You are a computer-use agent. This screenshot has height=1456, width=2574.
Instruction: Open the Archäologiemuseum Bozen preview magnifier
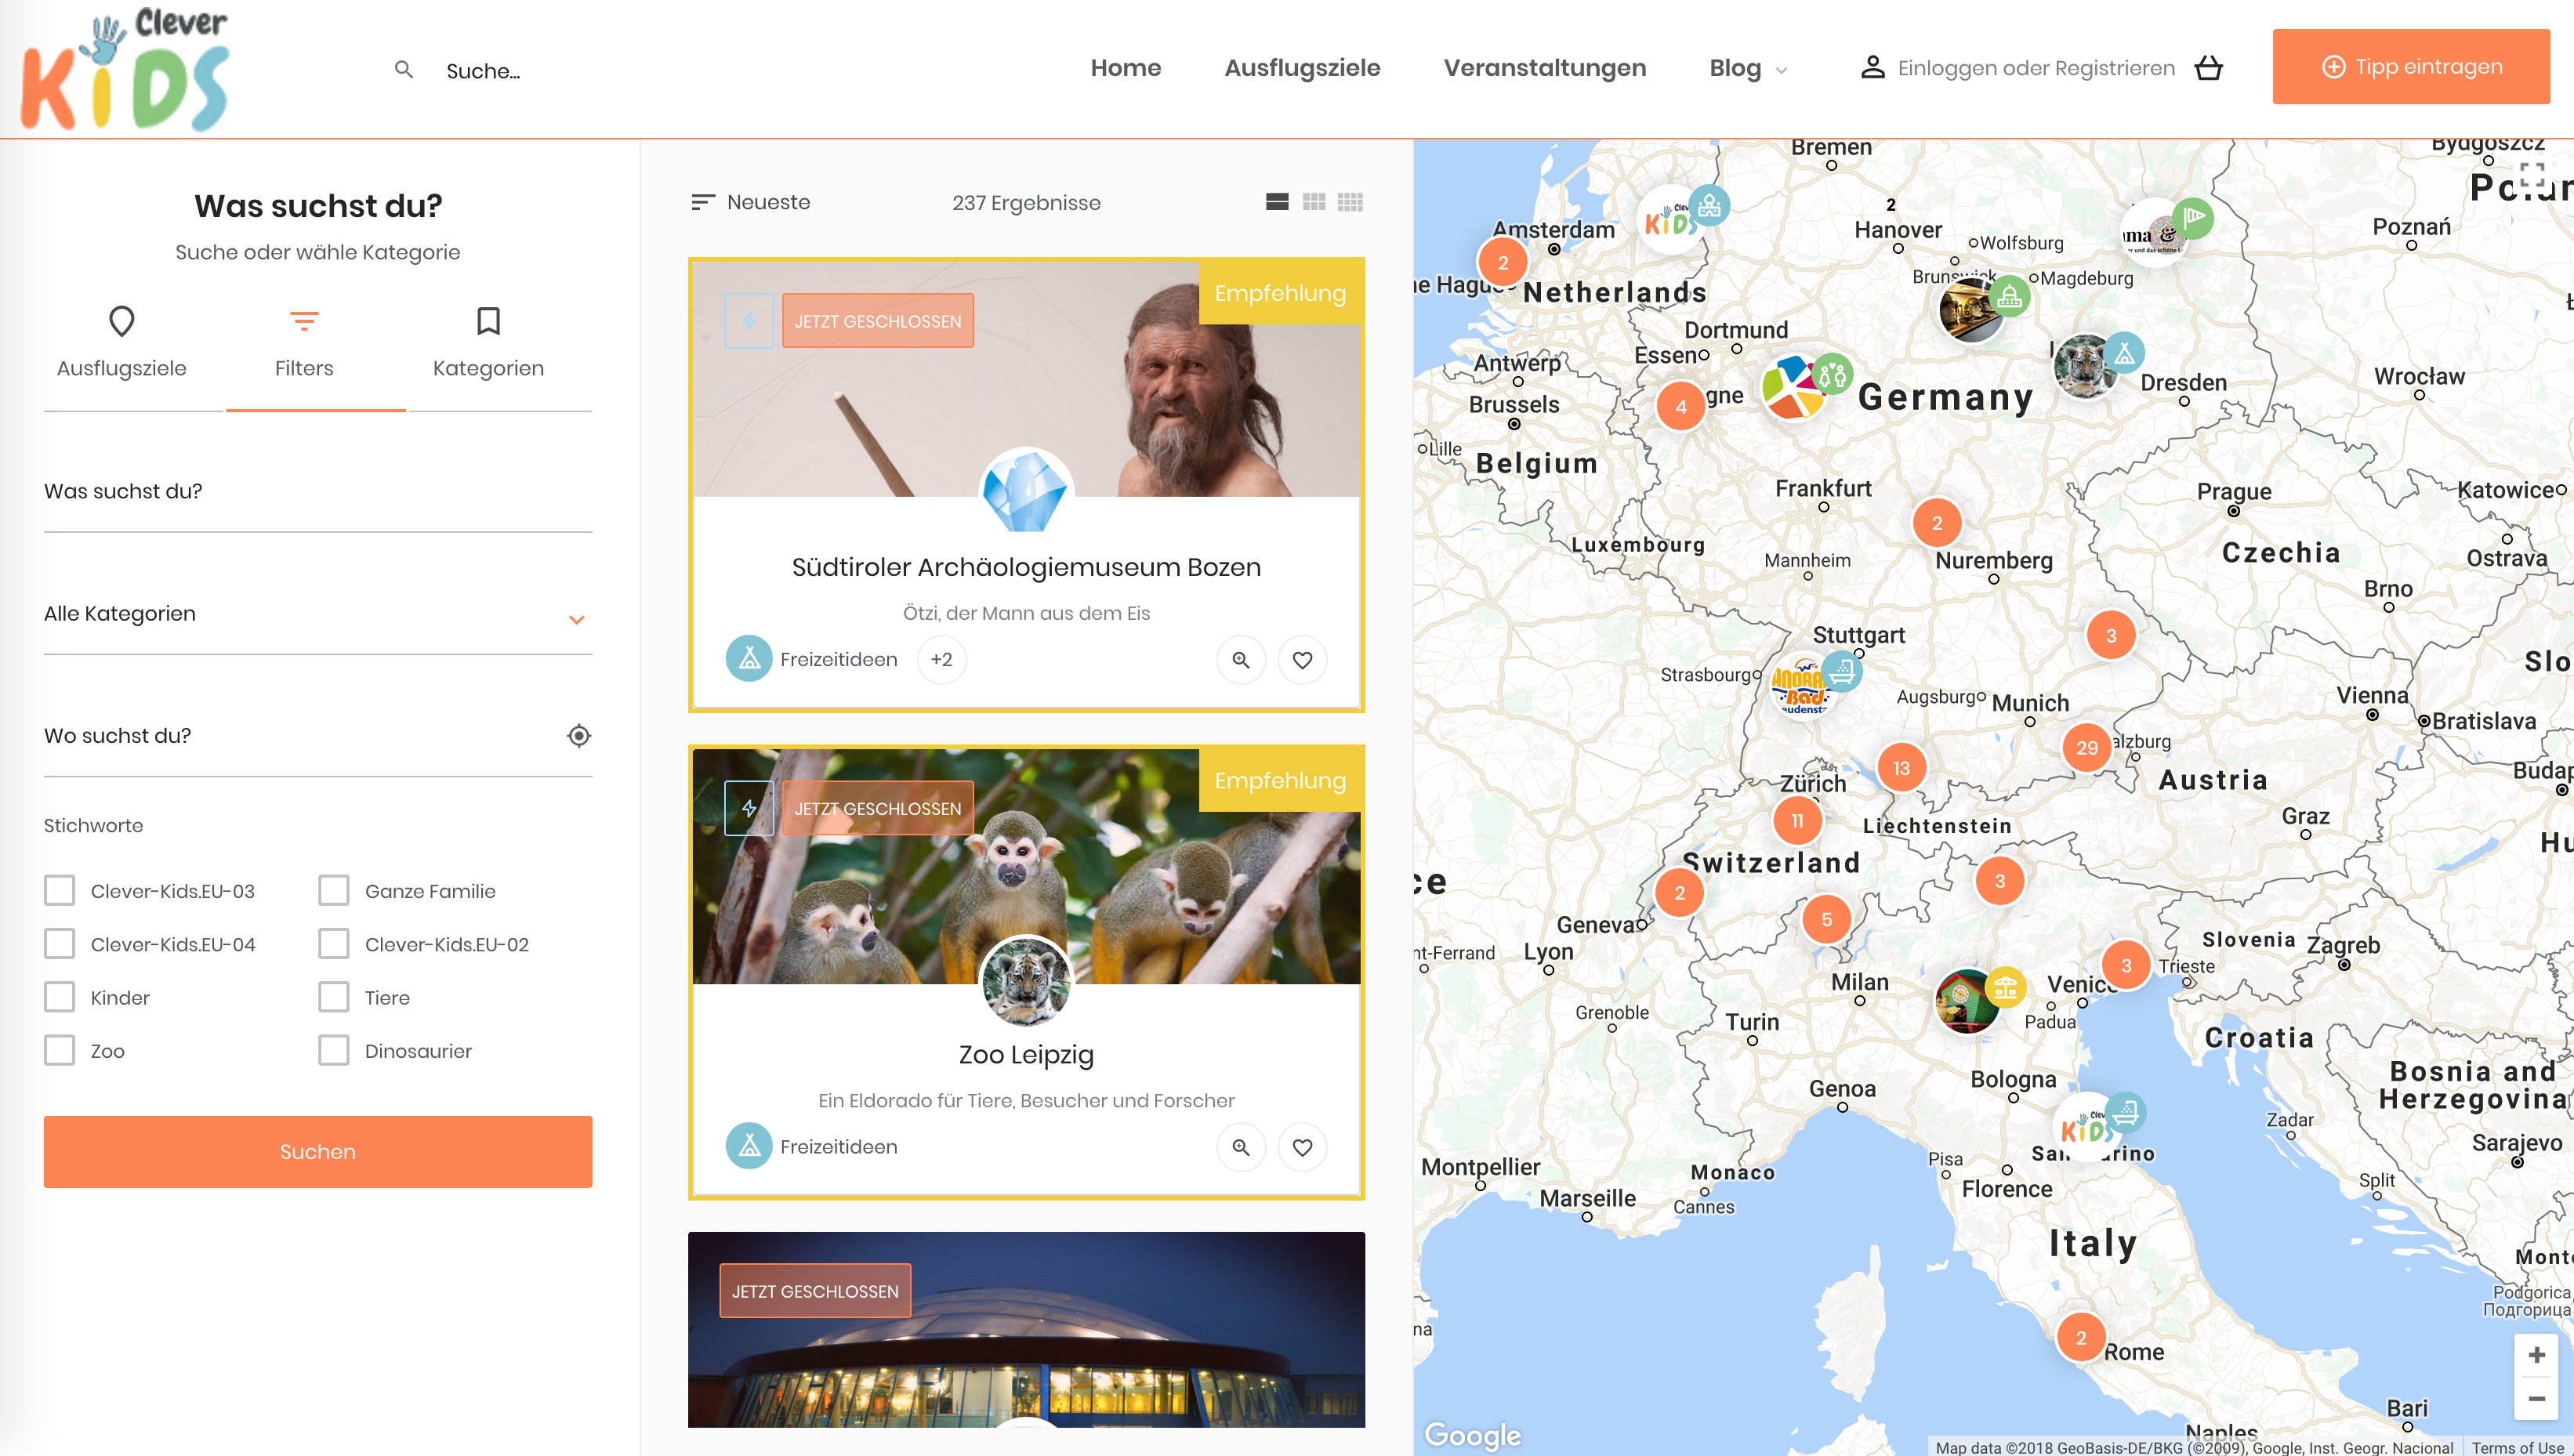pos(1240,660)
